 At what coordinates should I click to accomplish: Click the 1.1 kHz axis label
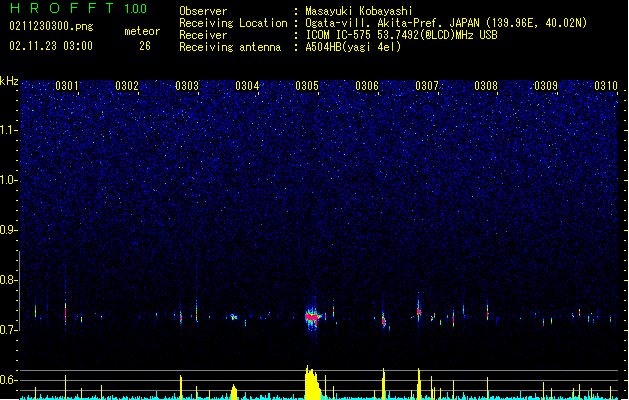click(x=9, y=130)
